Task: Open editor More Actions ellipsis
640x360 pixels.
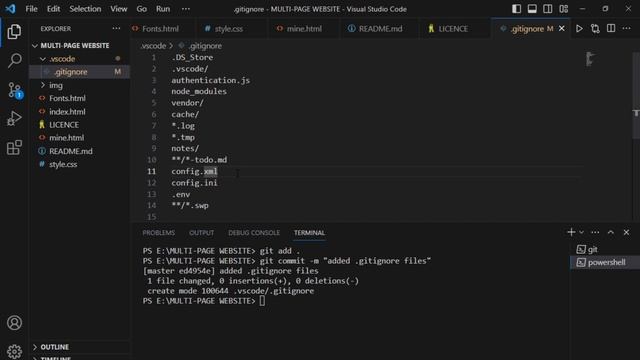Action: click(x=627, y=29)
